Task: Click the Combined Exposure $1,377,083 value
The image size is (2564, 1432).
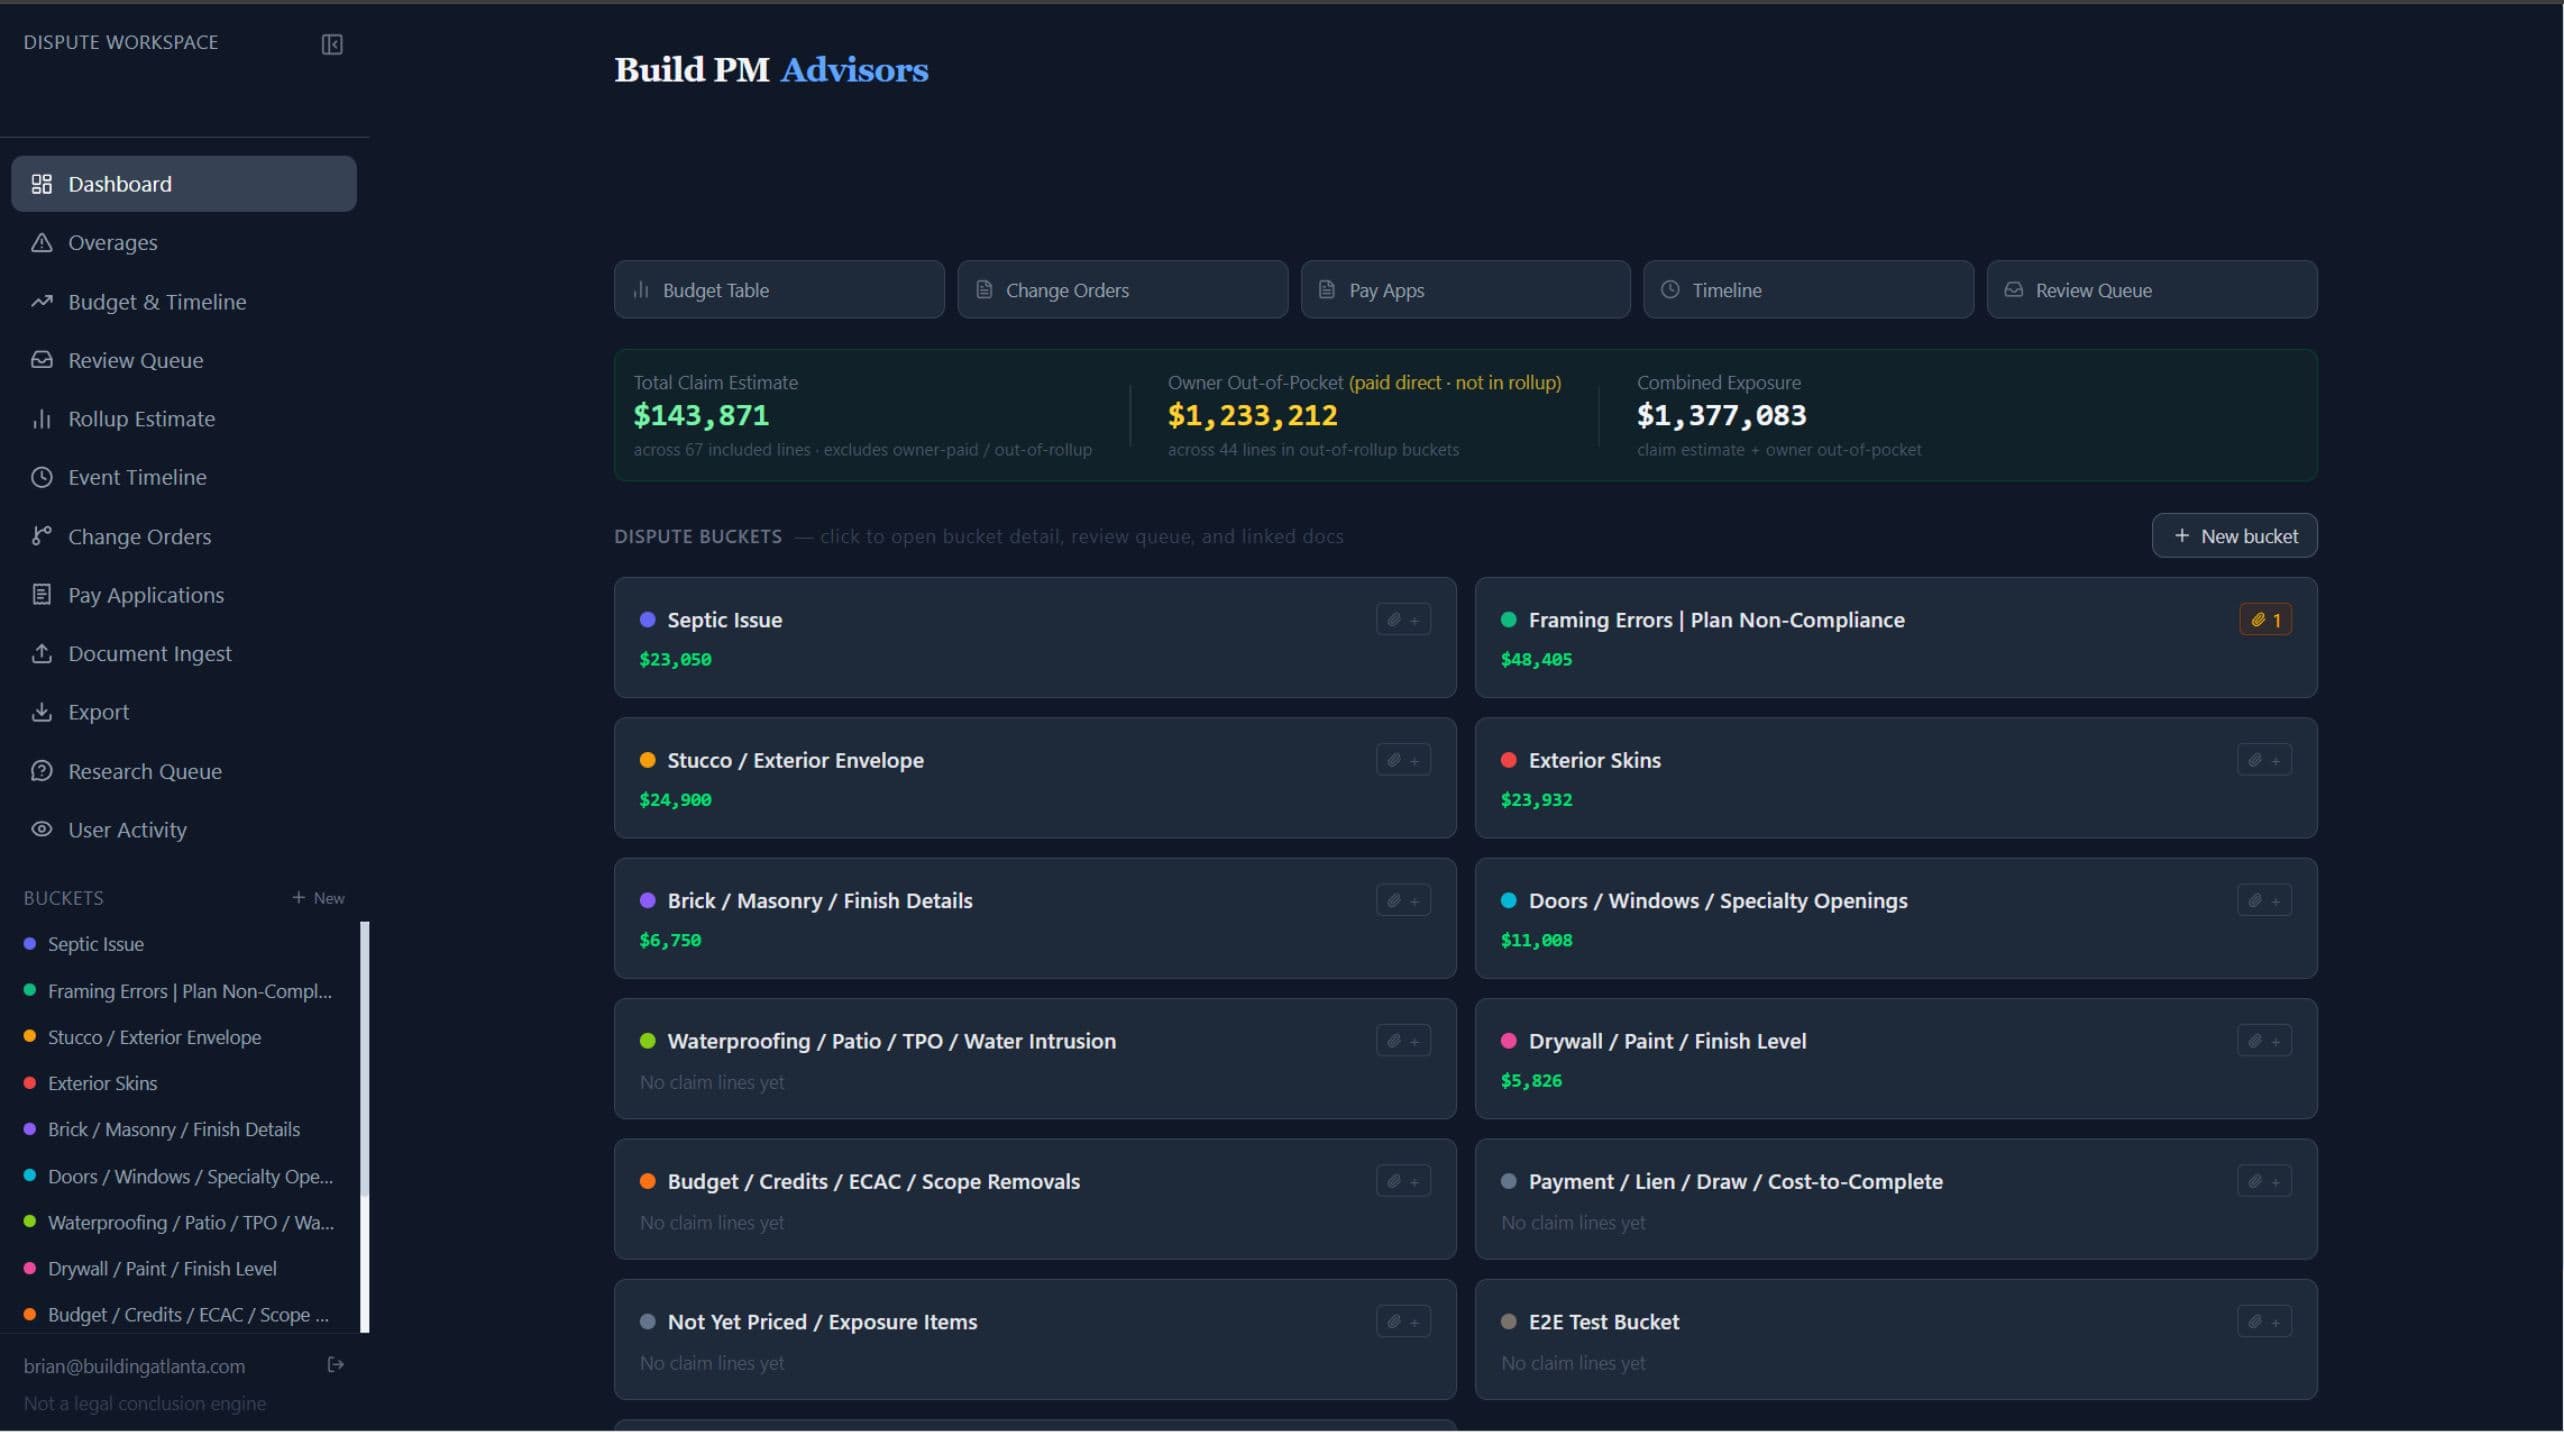Action: tap(1721, 415)
